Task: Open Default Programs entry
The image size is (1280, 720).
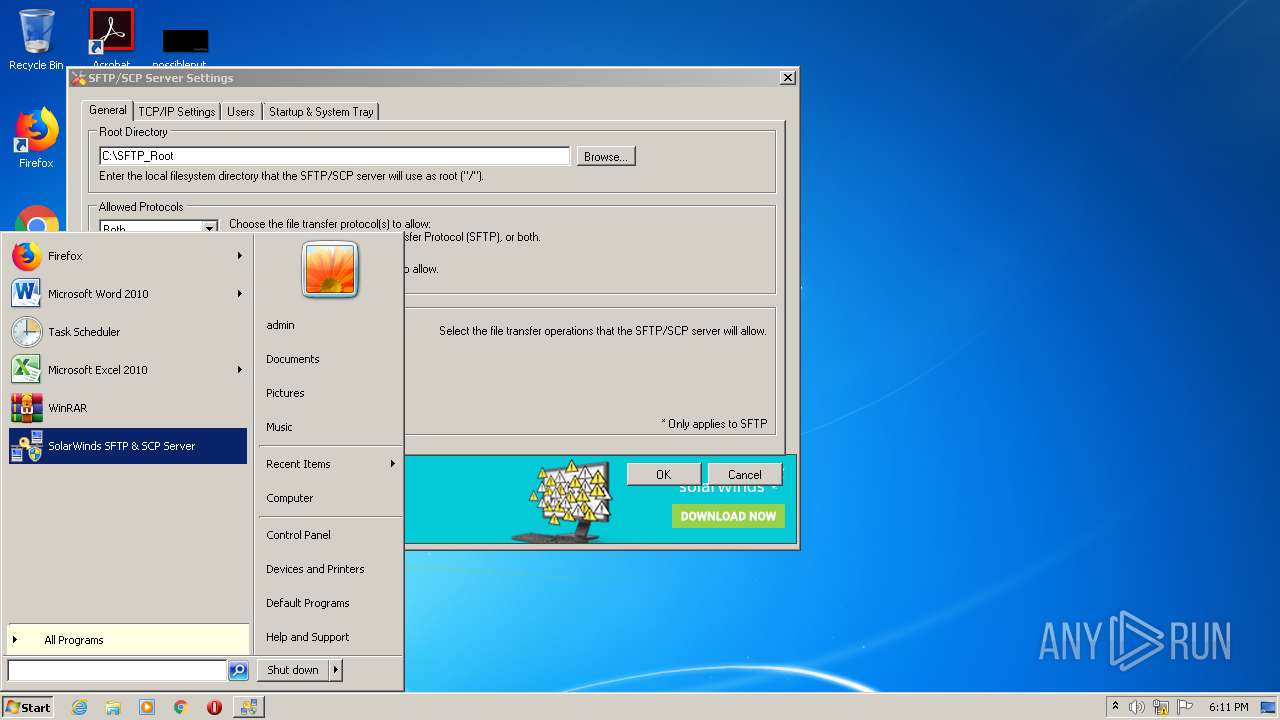Action: pyautogui.click(x=308, y=603)
